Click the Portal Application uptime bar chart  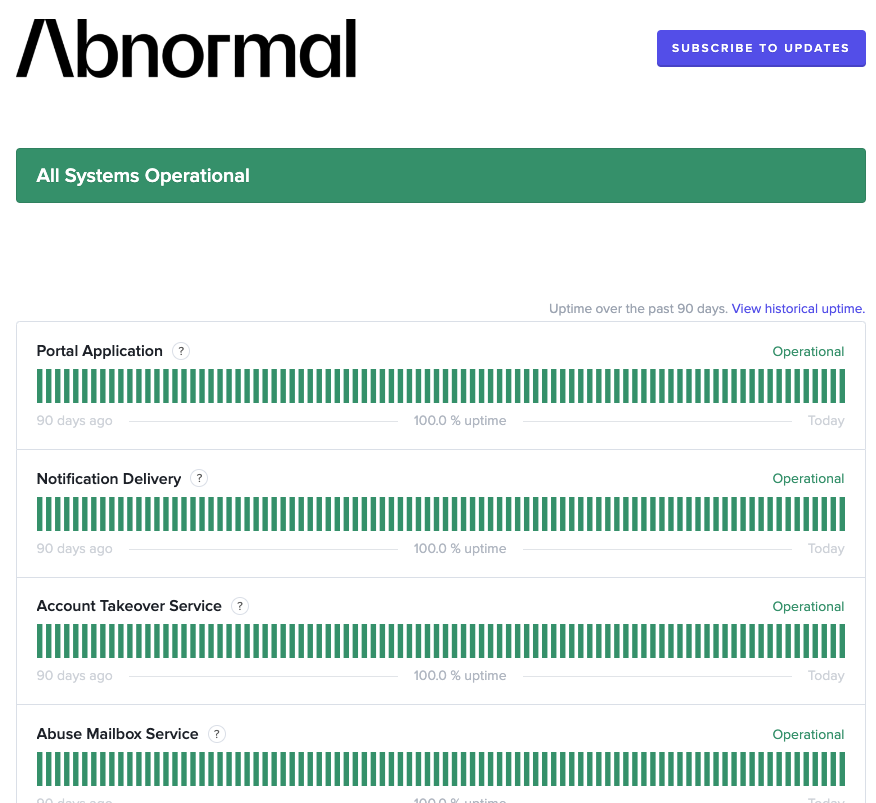coord(441,386)
